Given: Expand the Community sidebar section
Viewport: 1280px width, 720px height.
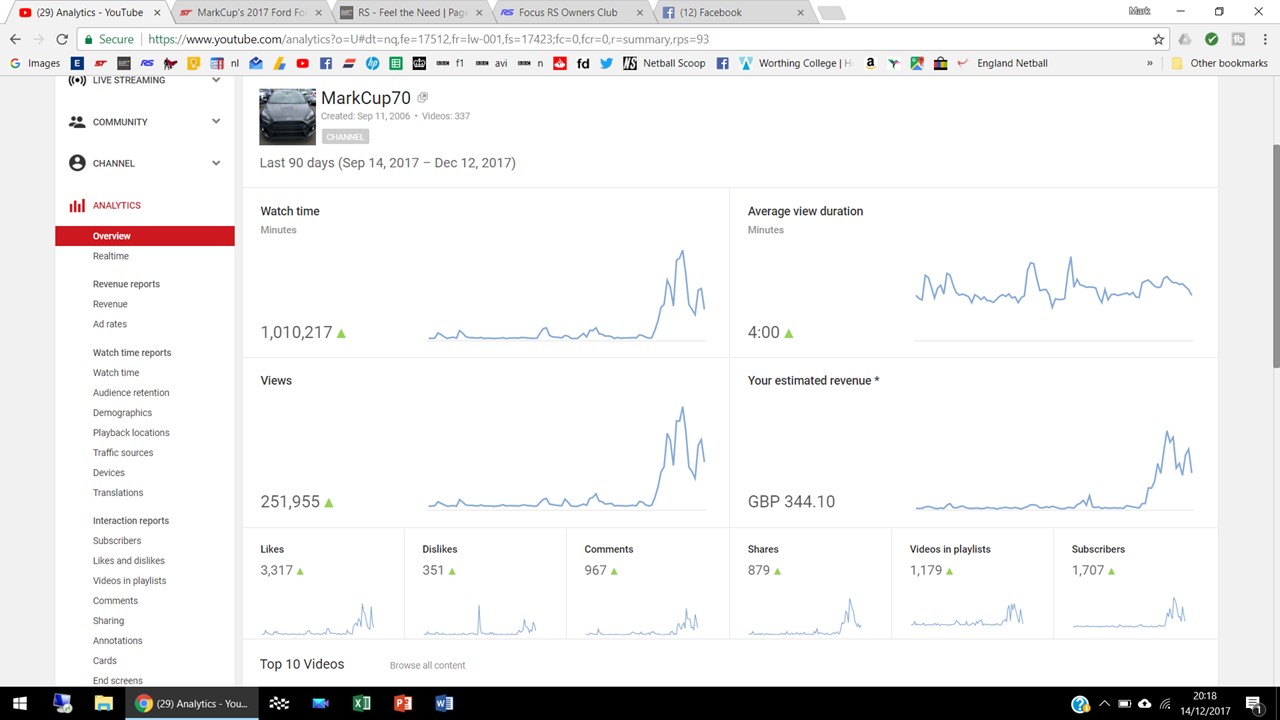Looking at the screenshot, I should pos(216,122).
